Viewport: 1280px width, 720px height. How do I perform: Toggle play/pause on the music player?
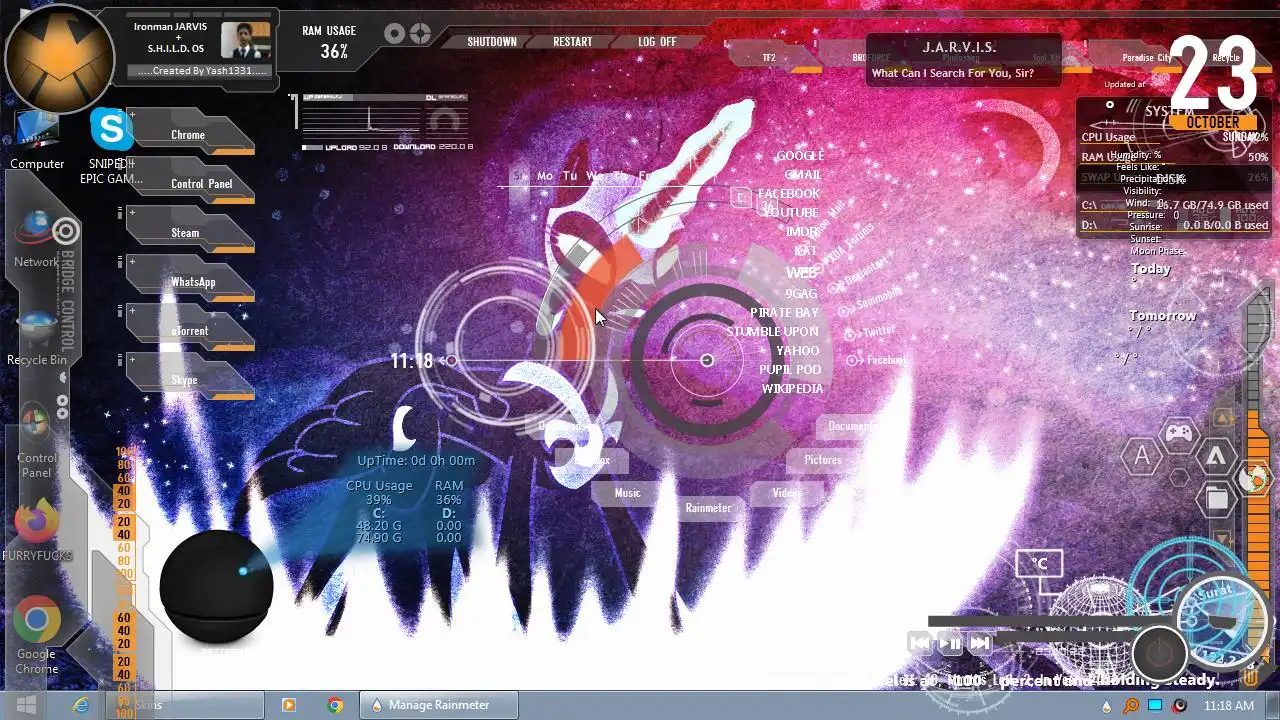[x=950, y=643]
